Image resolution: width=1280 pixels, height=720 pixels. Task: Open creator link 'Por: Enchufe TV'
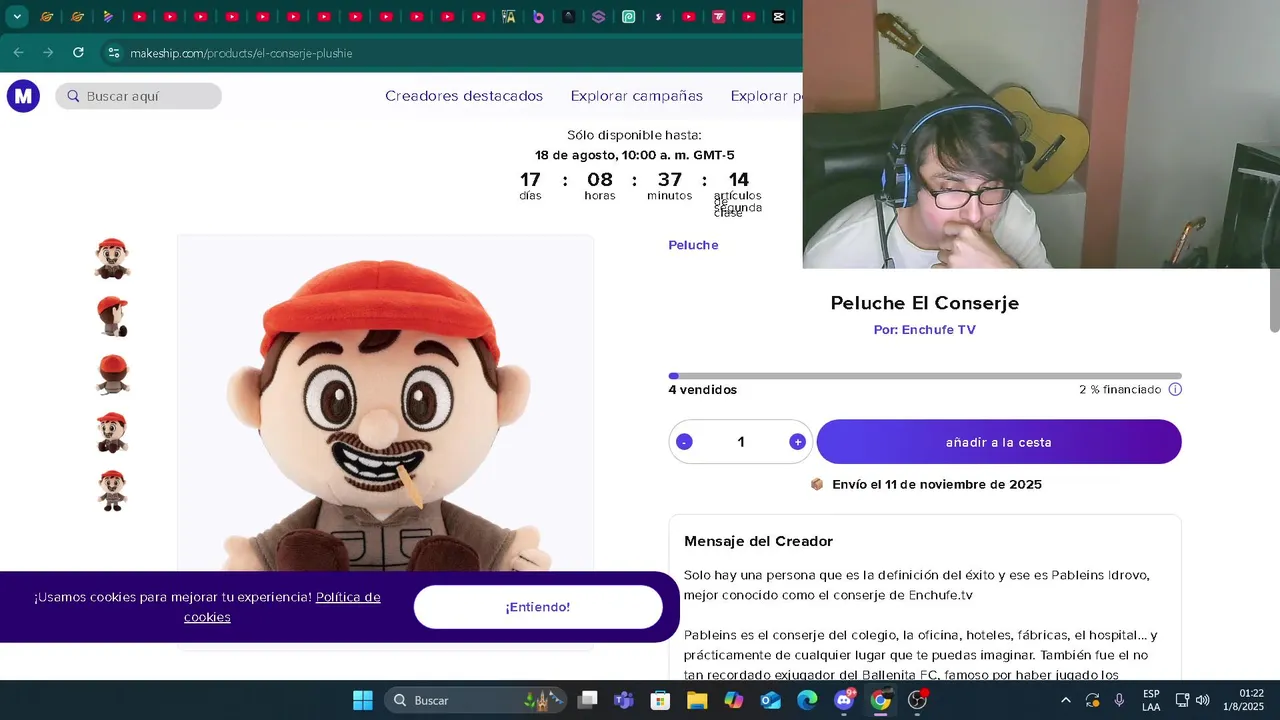point(924,330)
